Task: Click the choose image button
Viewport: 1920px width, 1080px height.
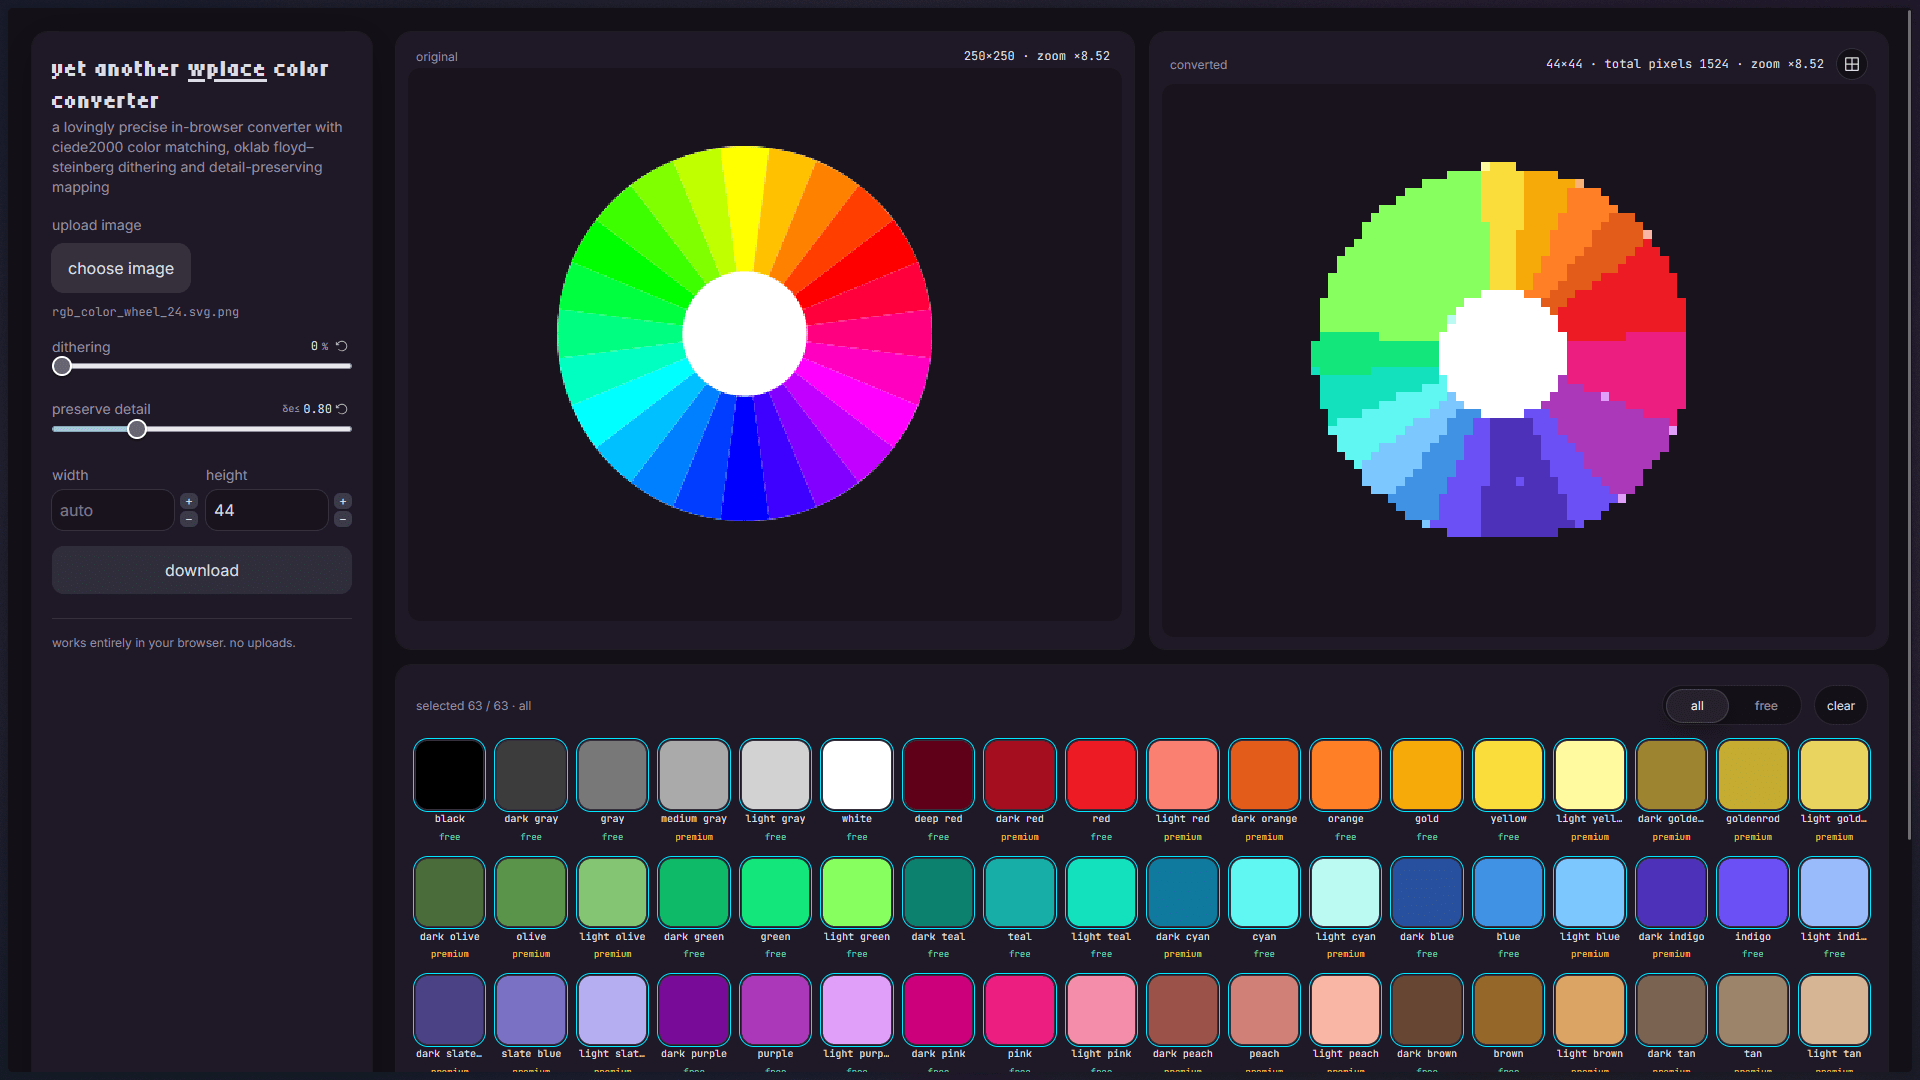Action: [120, 268]
